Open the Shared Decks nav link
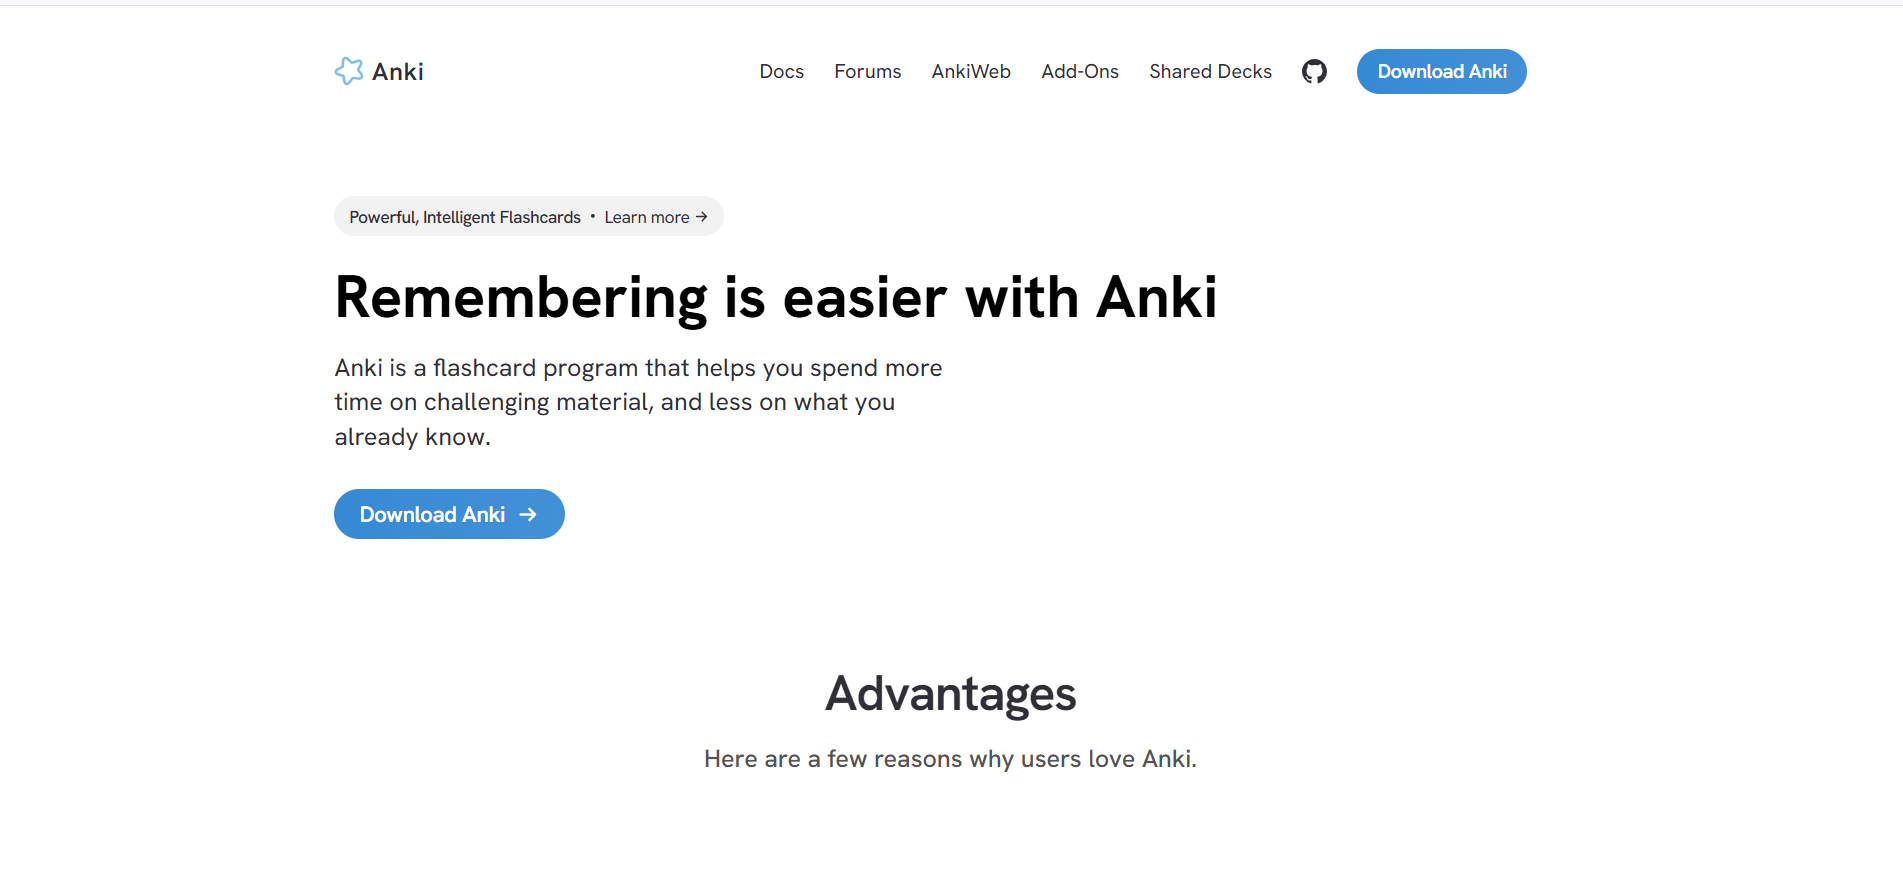 point(1210,72)
